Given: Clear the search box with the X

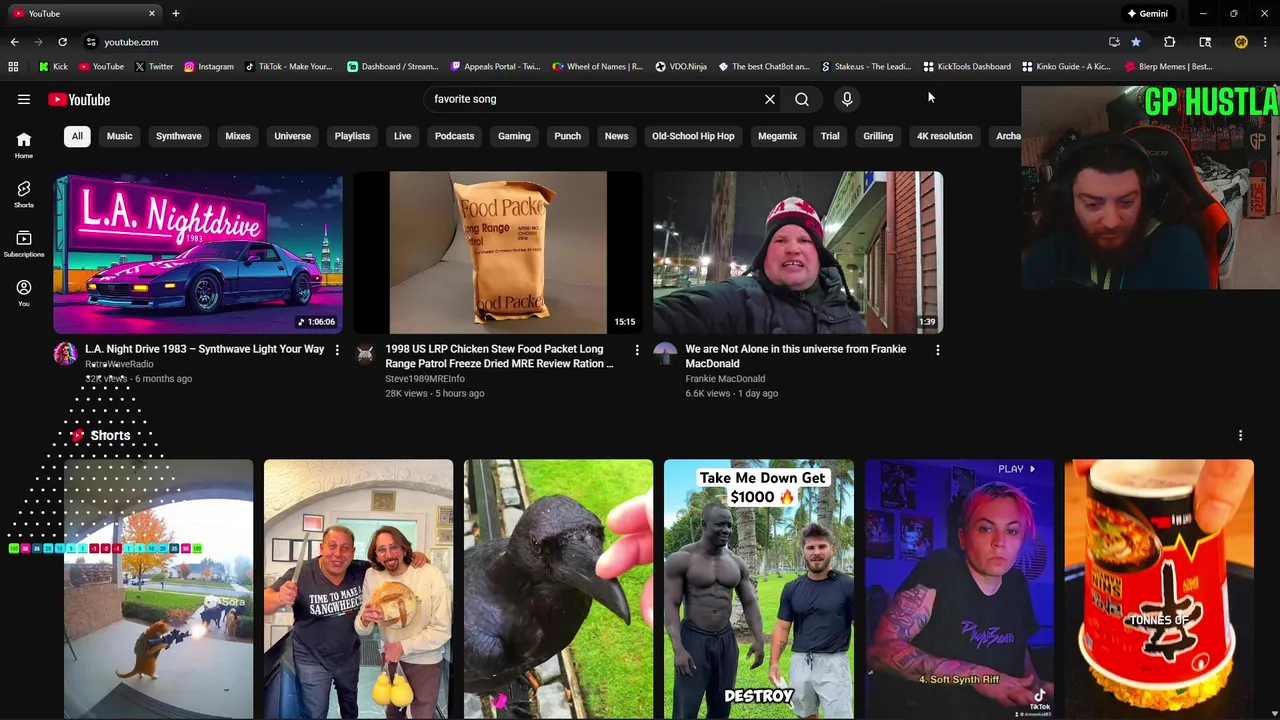Looking at the screenshot, I should point(770,99).
